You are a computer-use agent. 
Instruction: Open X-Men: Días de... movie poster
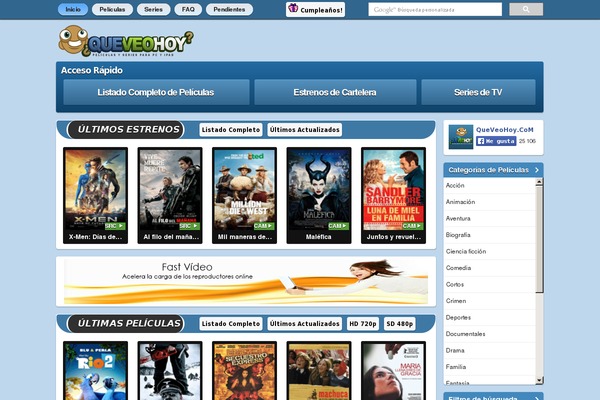(x=95, y=195)
